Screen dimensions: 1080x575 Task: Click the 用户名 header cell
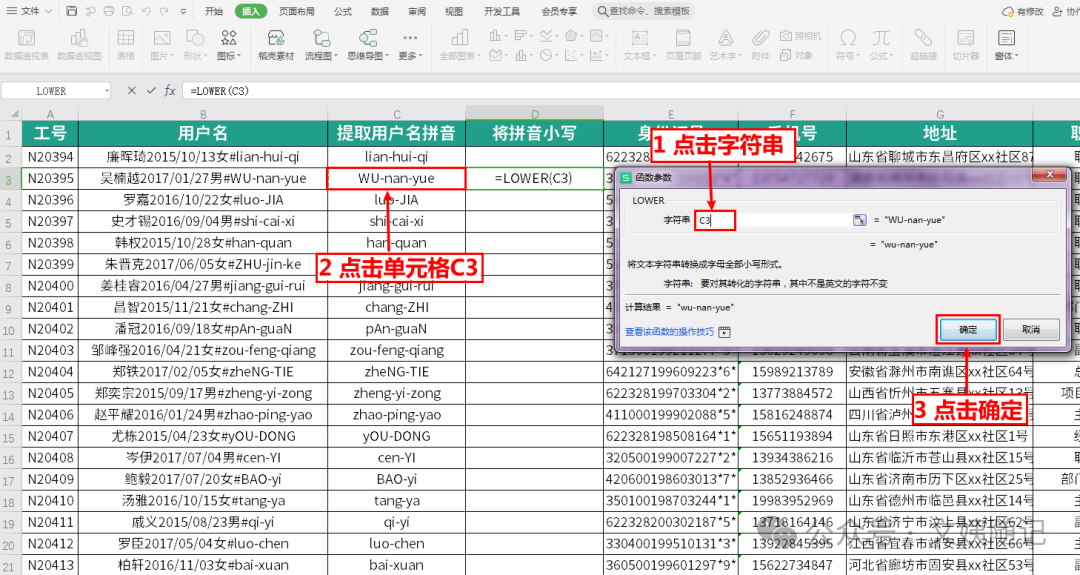(202, 134)
